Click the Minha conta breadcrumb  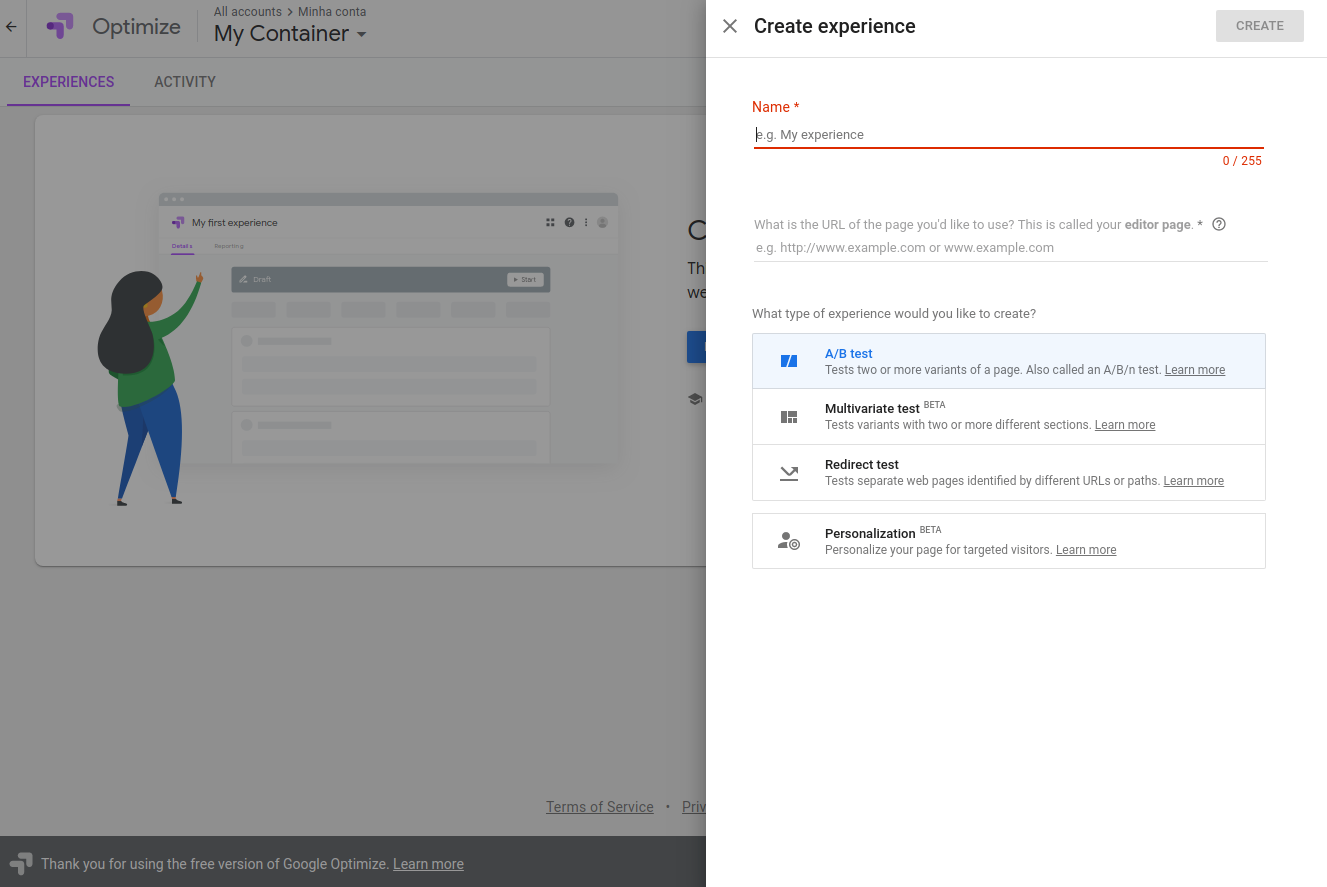[x=332, y=12]
